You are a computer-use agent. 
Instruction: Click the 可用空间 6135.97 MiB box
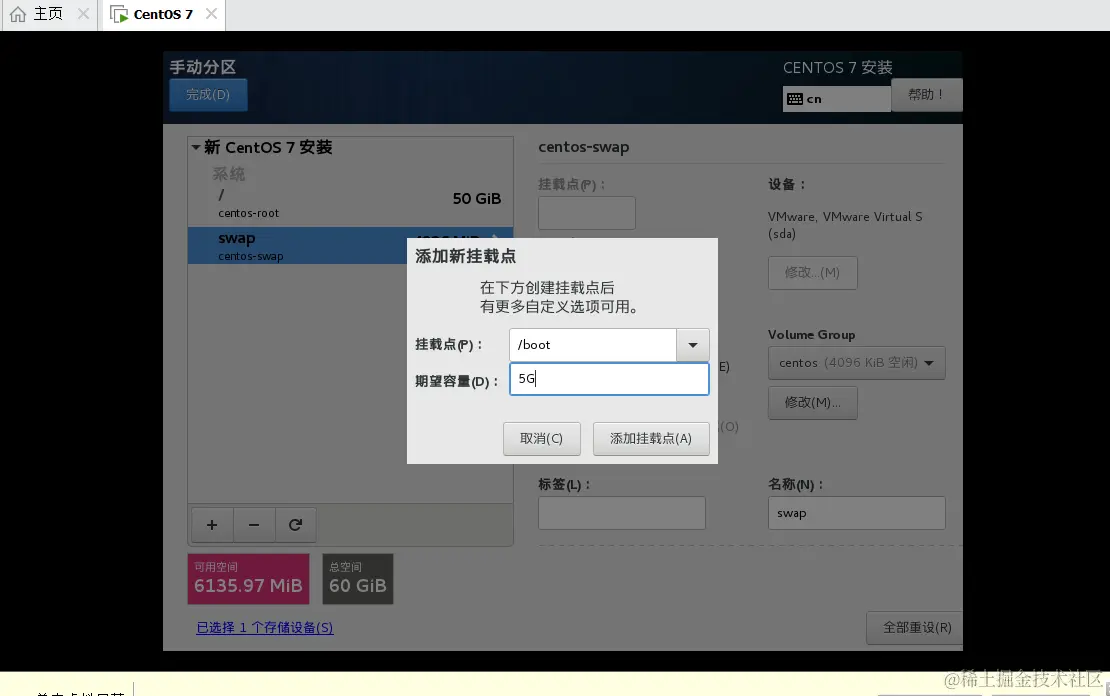tap(248, 579)
